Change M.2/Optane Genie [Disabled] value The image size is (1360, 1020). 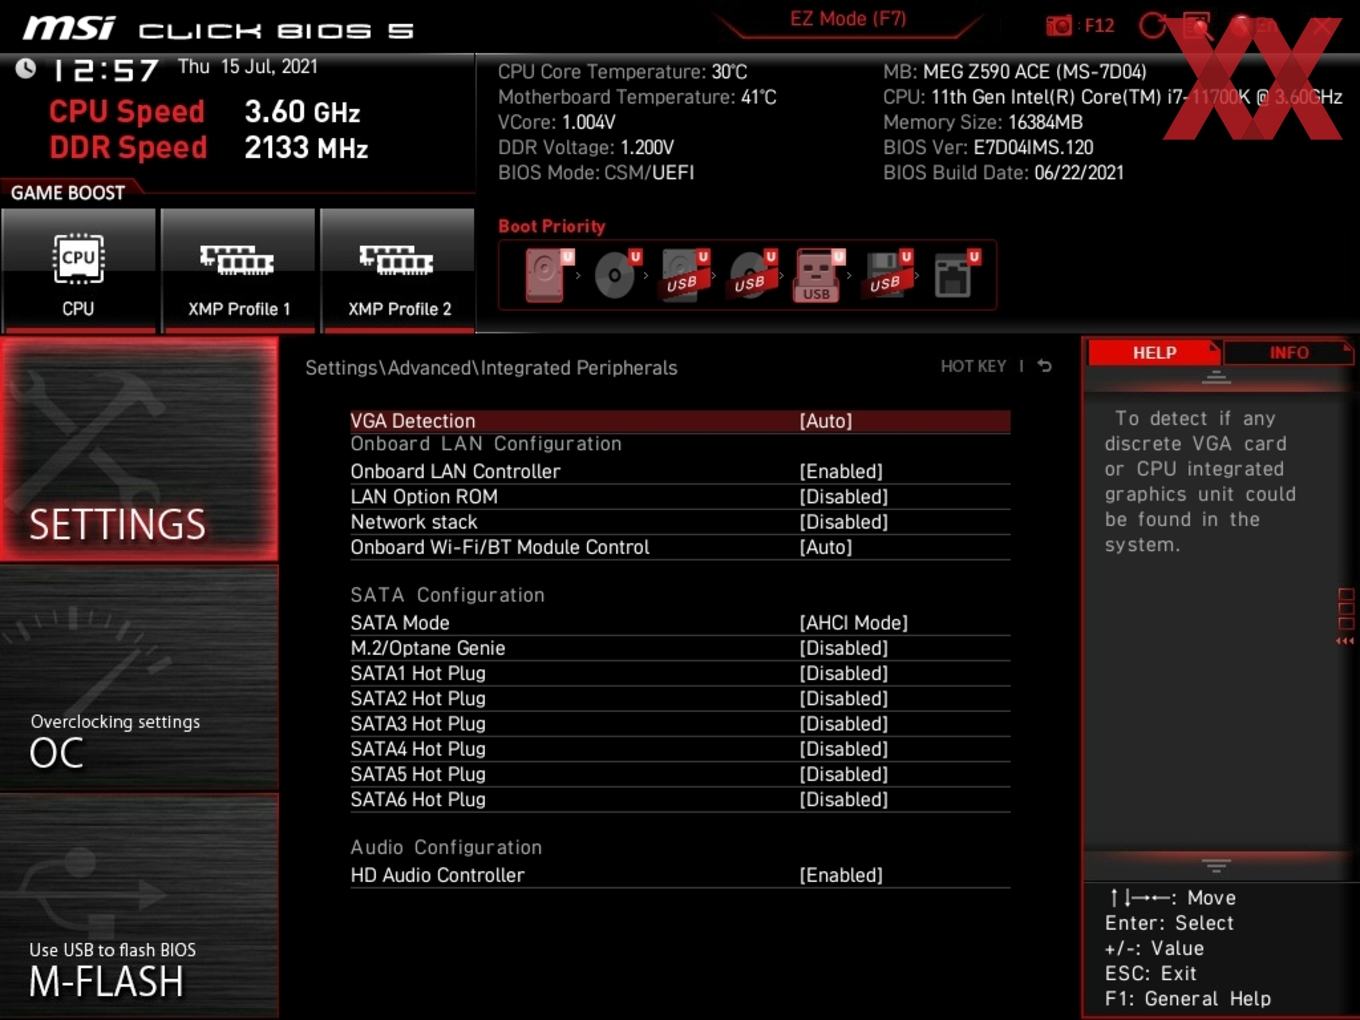pos(844,648)
